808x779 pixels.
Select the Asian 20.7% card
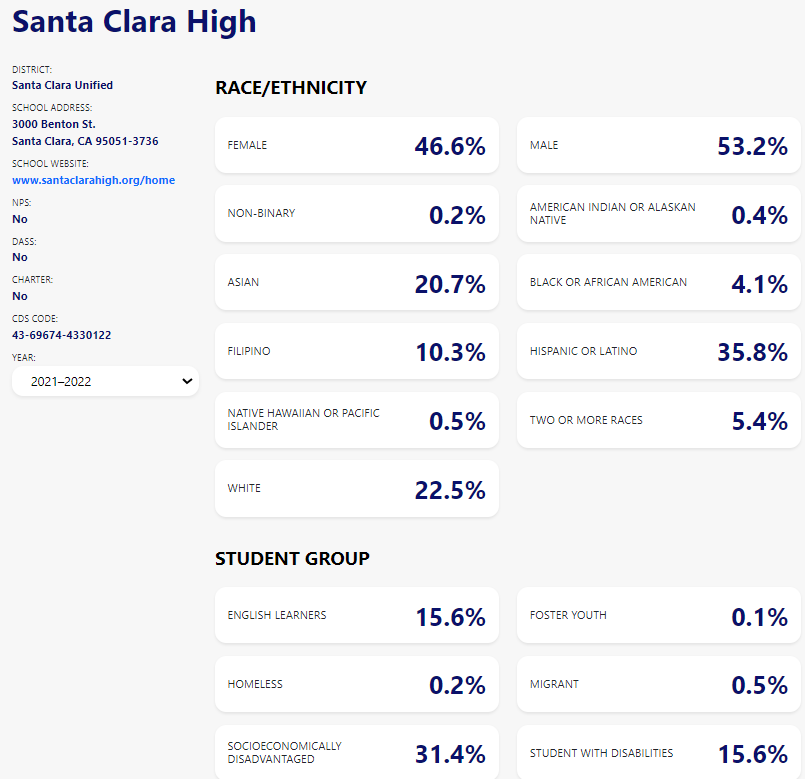pos(356,283)
